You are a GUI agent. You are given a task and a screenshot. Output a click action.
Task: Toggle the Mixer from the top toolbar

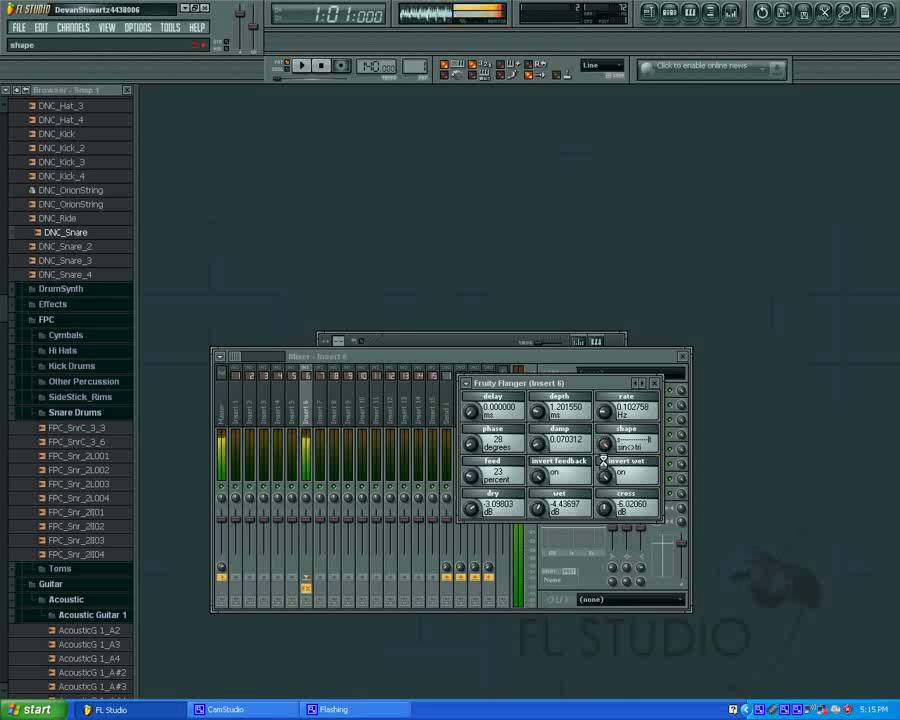[x=731, y=13]
